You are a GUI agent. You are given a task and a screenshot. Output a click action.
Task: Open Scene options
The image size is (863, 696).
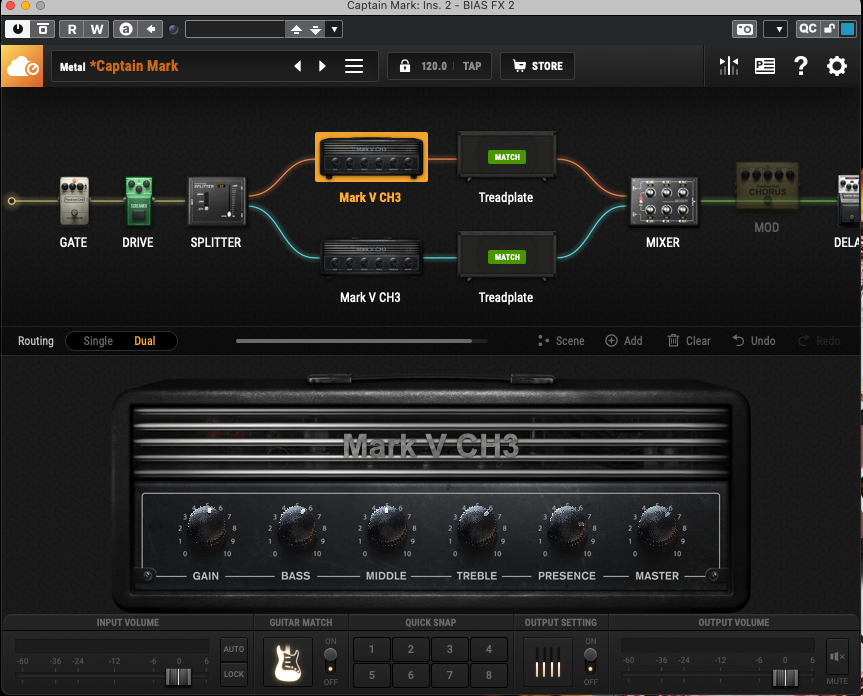click(561, 341)
